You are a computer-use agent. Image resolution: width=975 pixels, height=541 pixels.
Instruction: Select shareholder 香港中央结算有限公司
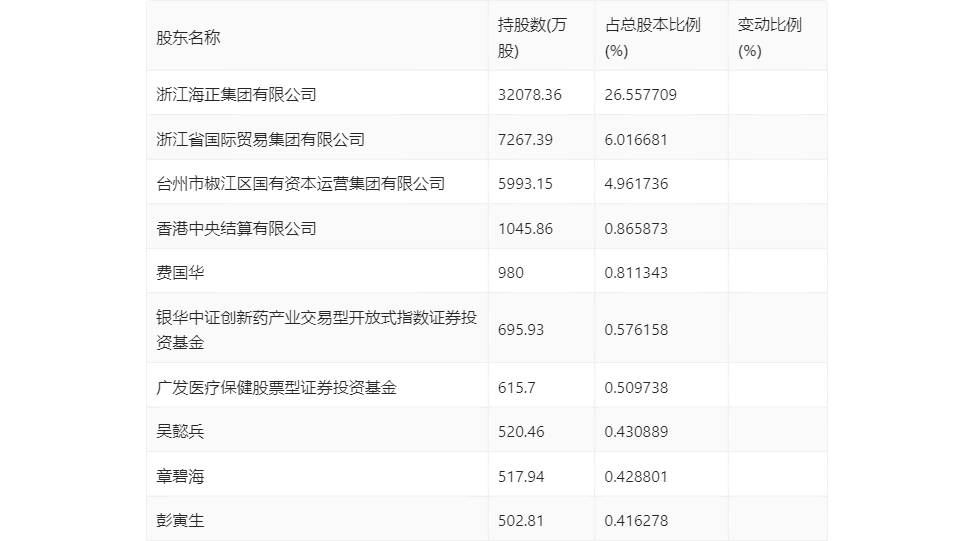[x=236, y=228]
